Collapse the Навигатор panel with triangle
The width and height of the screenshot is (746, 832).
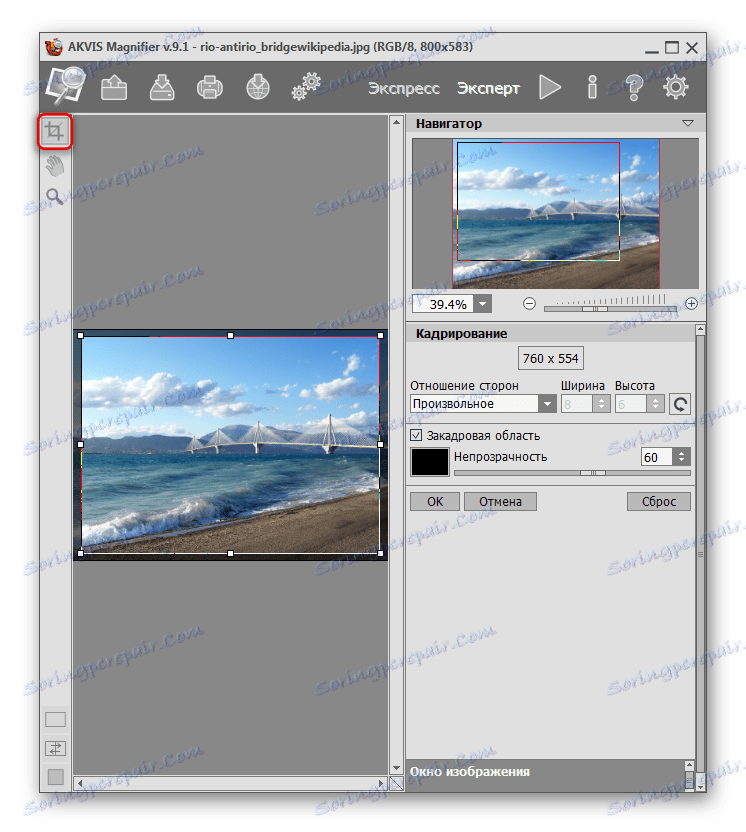click(688, 124)
